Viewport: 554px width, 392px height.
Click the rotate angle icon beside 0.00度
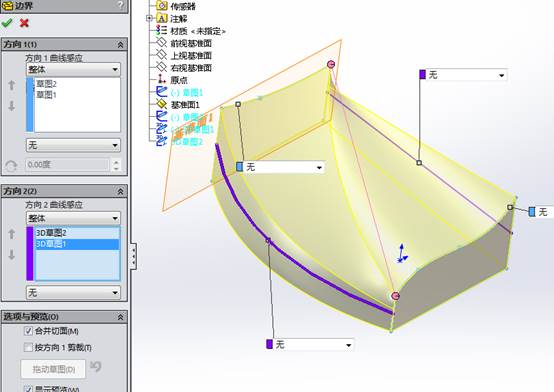pos(11,165)
